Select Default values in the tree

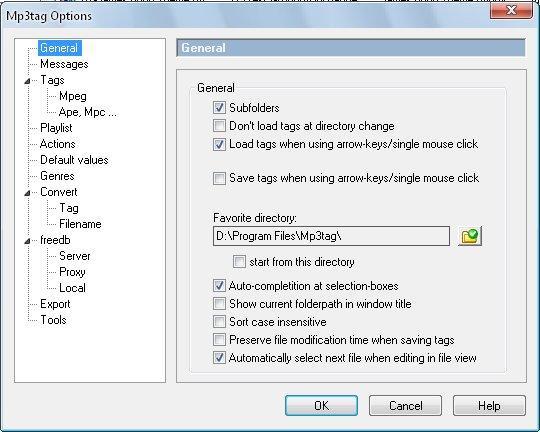click(74, 160)
